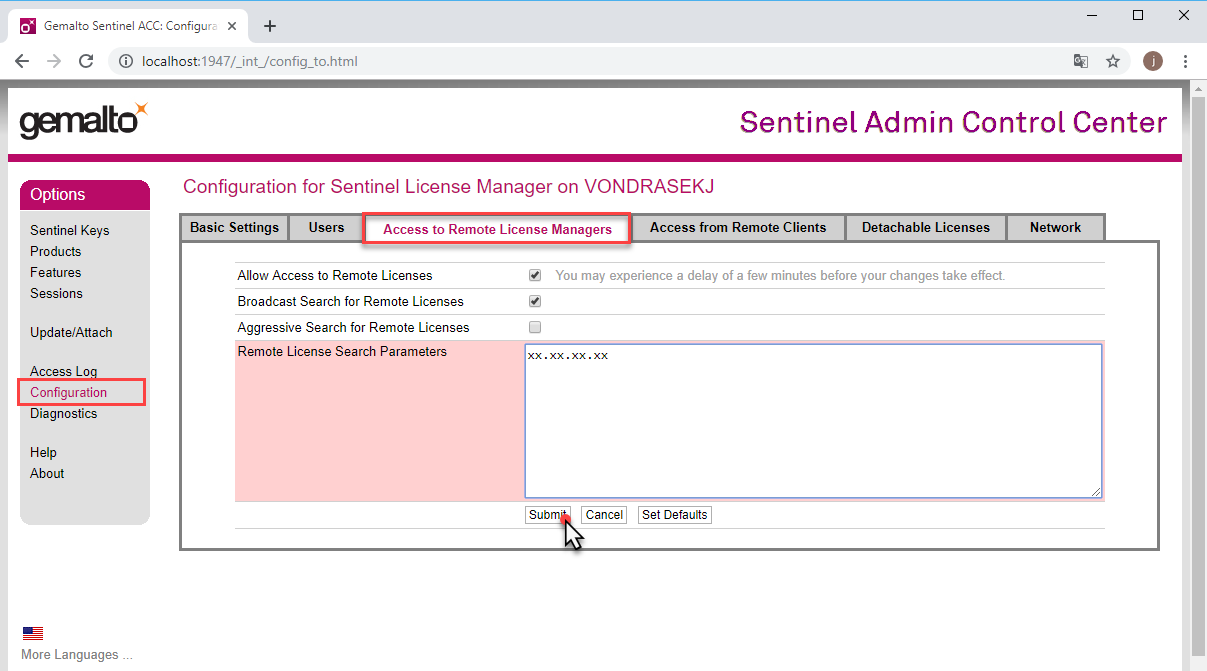This screenshot has height=671, width=1207.
Task: Switch to the Basic Settings tab
Action: point(233,227)
